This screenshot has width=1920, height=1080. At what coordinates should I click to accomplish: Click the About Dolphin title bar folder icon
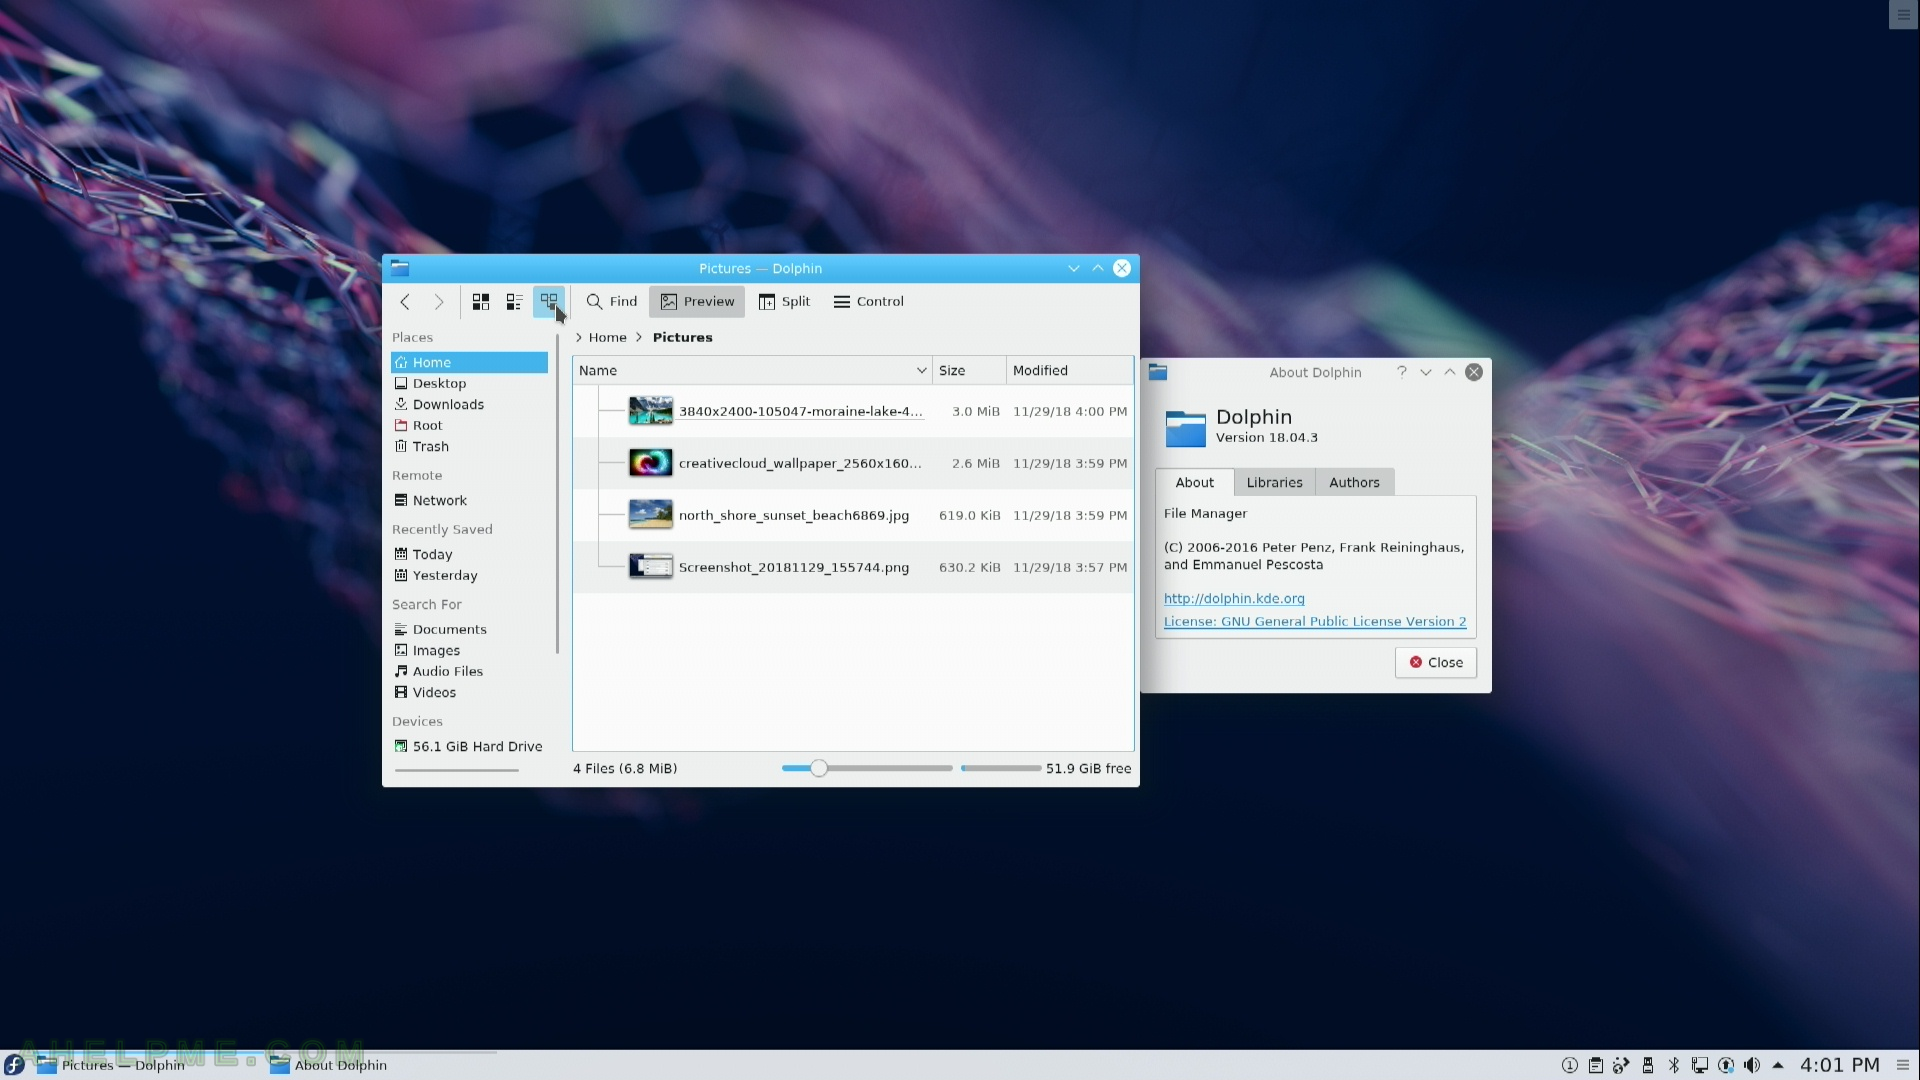click(1158, 372)
